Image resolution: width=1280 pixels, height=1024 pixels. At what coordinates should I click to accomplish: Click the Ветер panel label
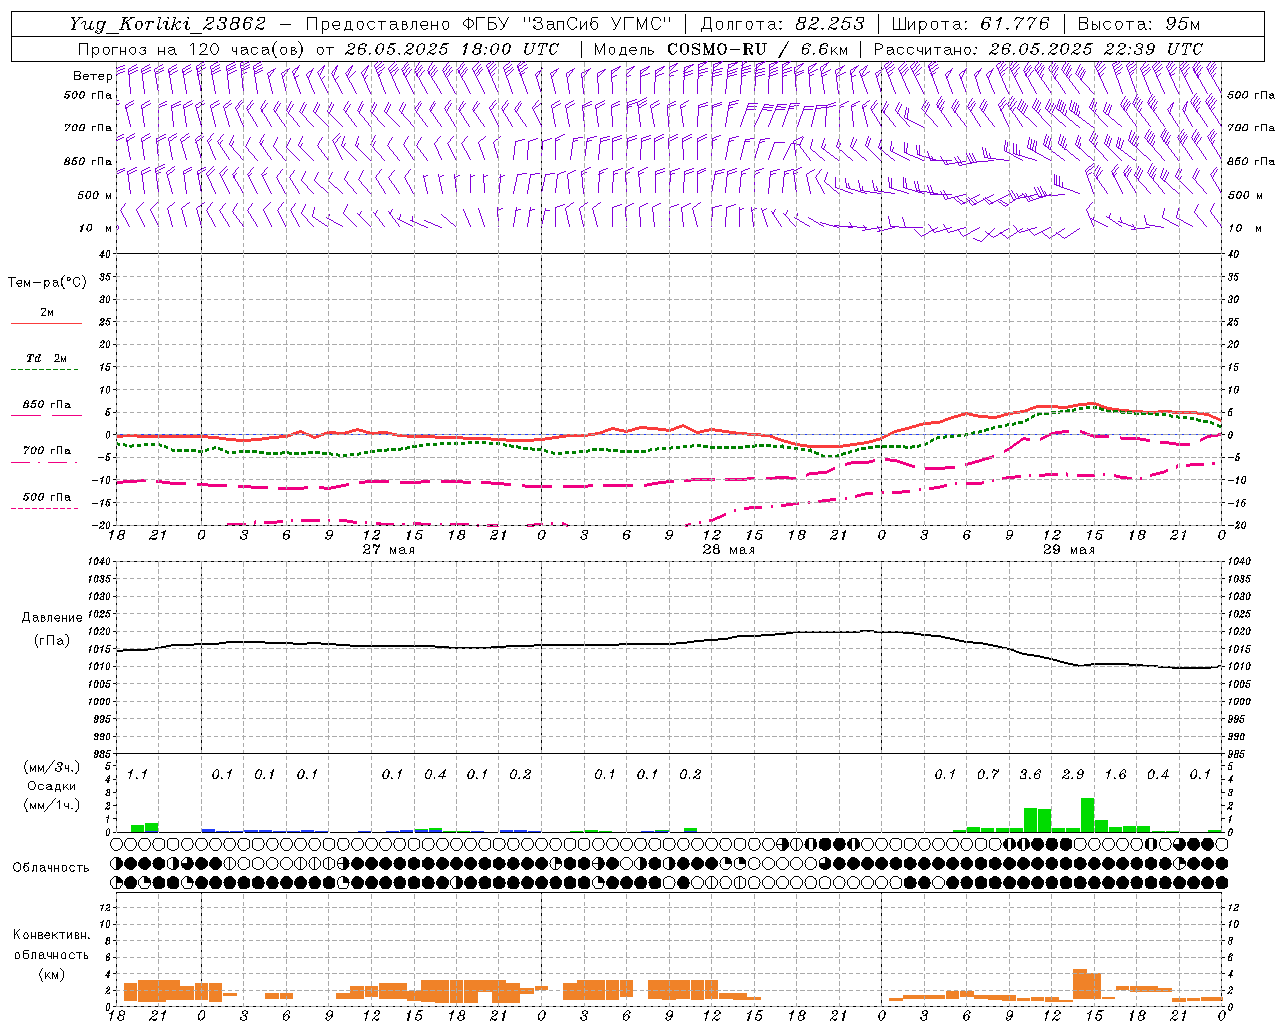pos(93,76)
